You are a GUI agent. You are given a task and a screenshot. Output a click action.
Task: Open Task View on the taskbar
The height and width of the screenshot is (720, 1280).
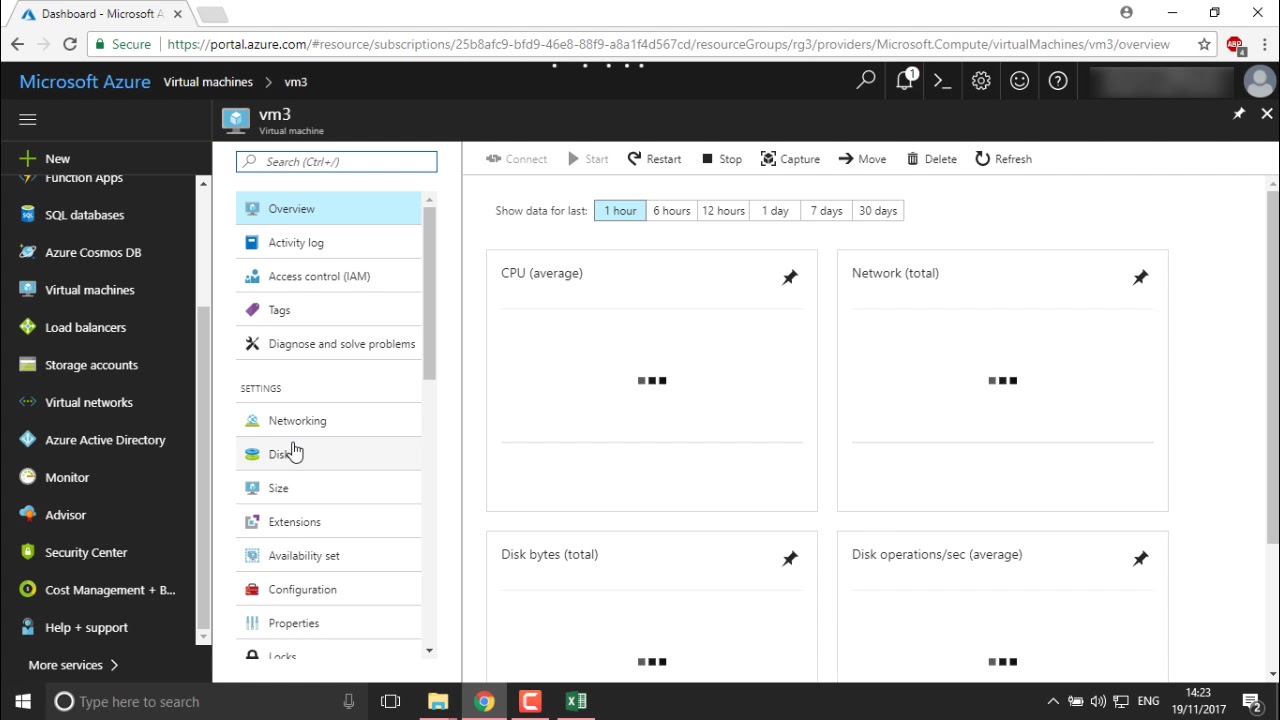391,701
